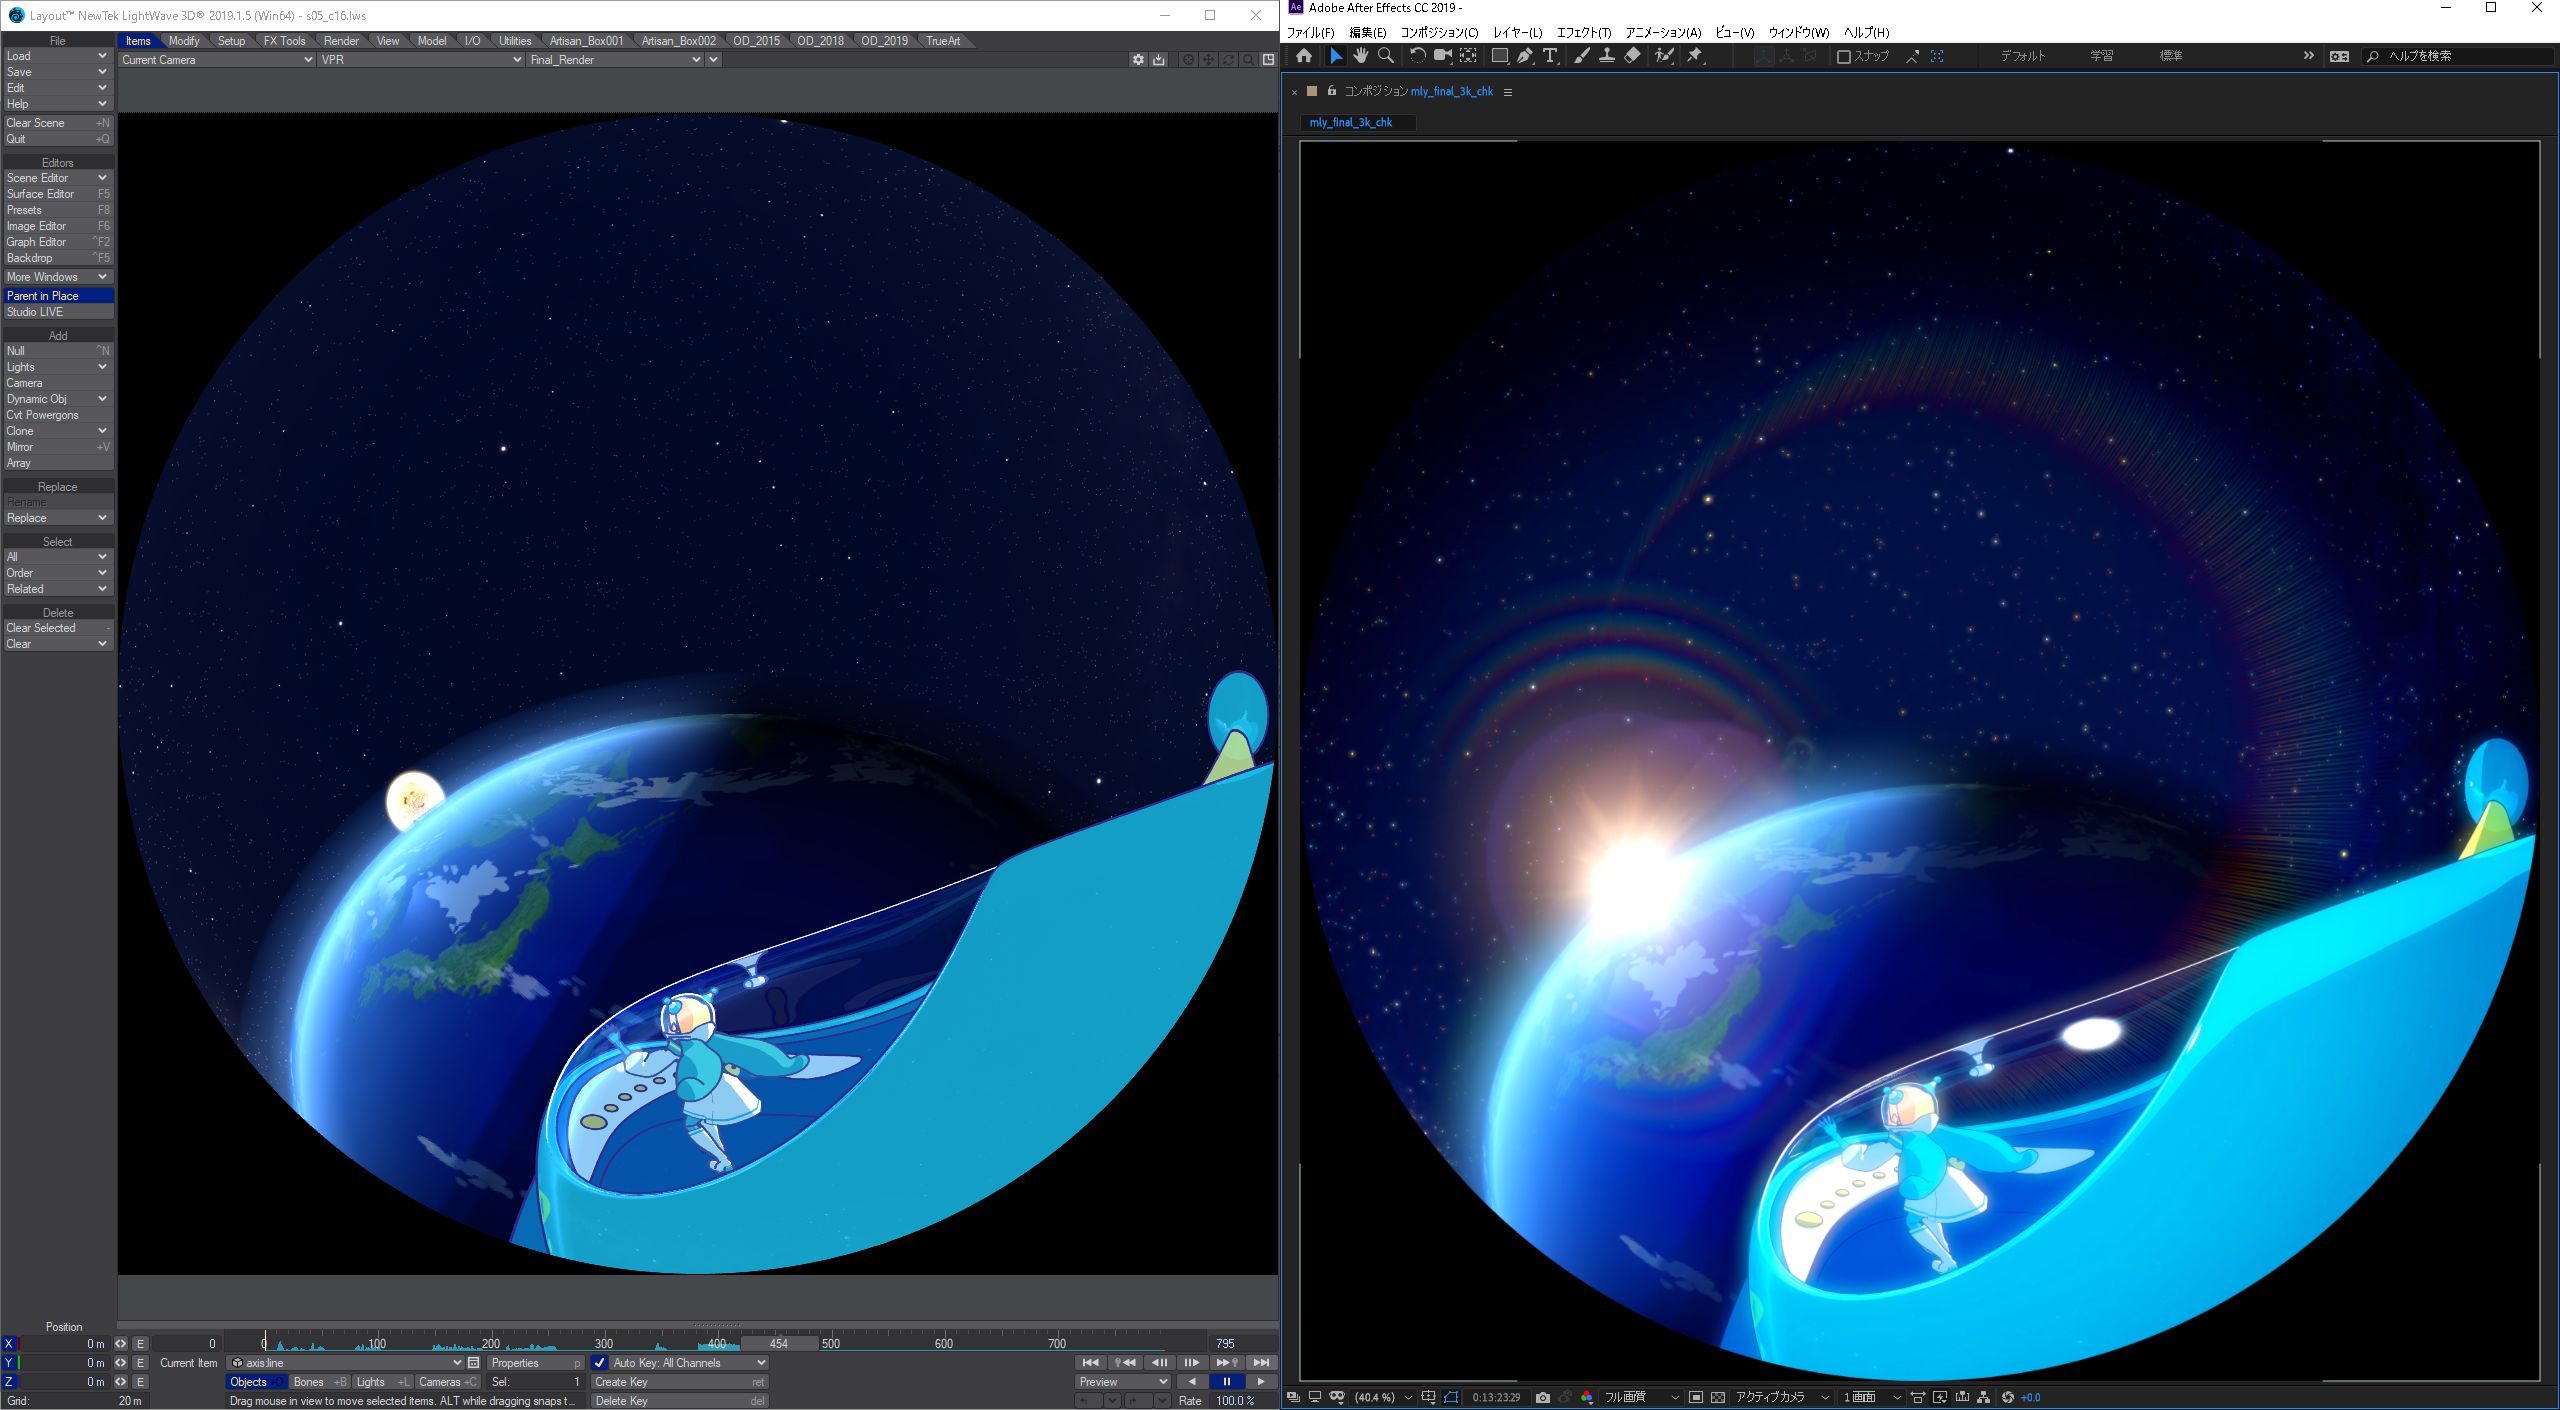Image resolution: width=2560 pixels, height=1410 pixels.
Task: Click the LightWave timeline frame slider at 454
Action: coord(779,1344)
